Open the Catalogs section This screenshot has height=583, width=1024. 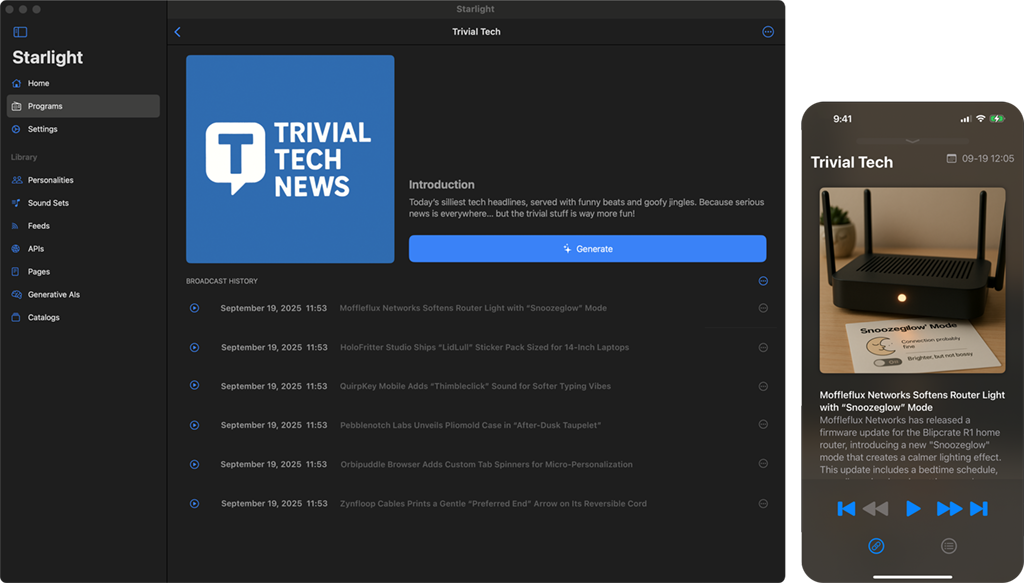[x=43, y=318]
